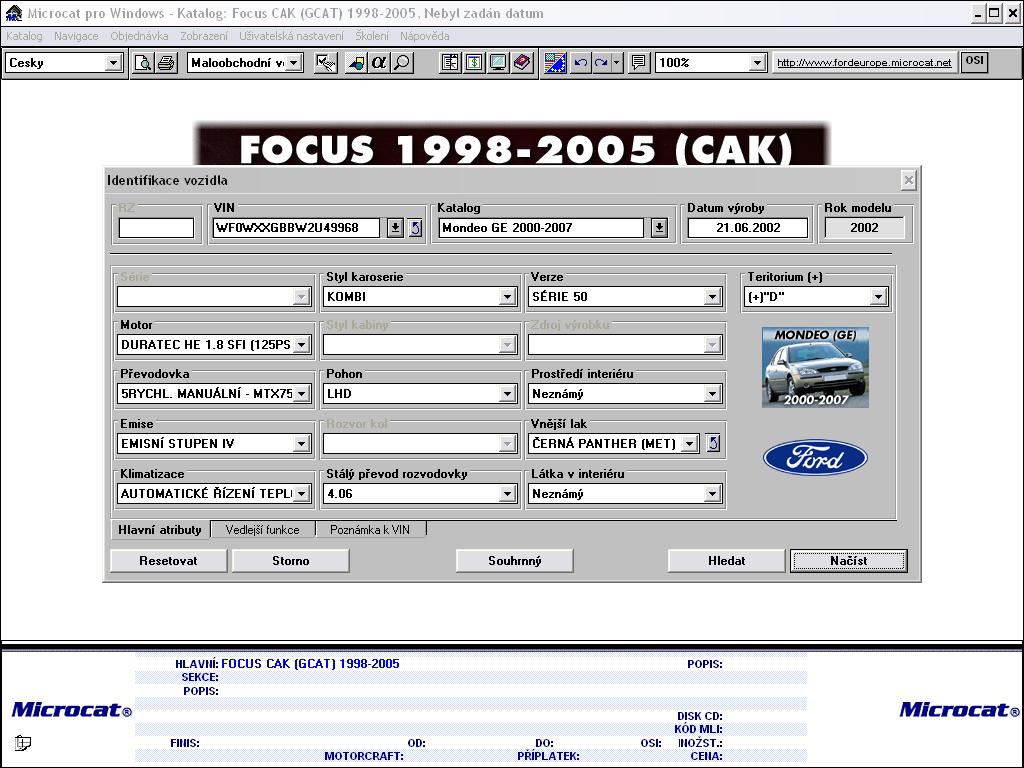The height and width of the screenshot is (768, 1024).
Task: Open the Cesky language dropdown
Action: click(113, 63)
